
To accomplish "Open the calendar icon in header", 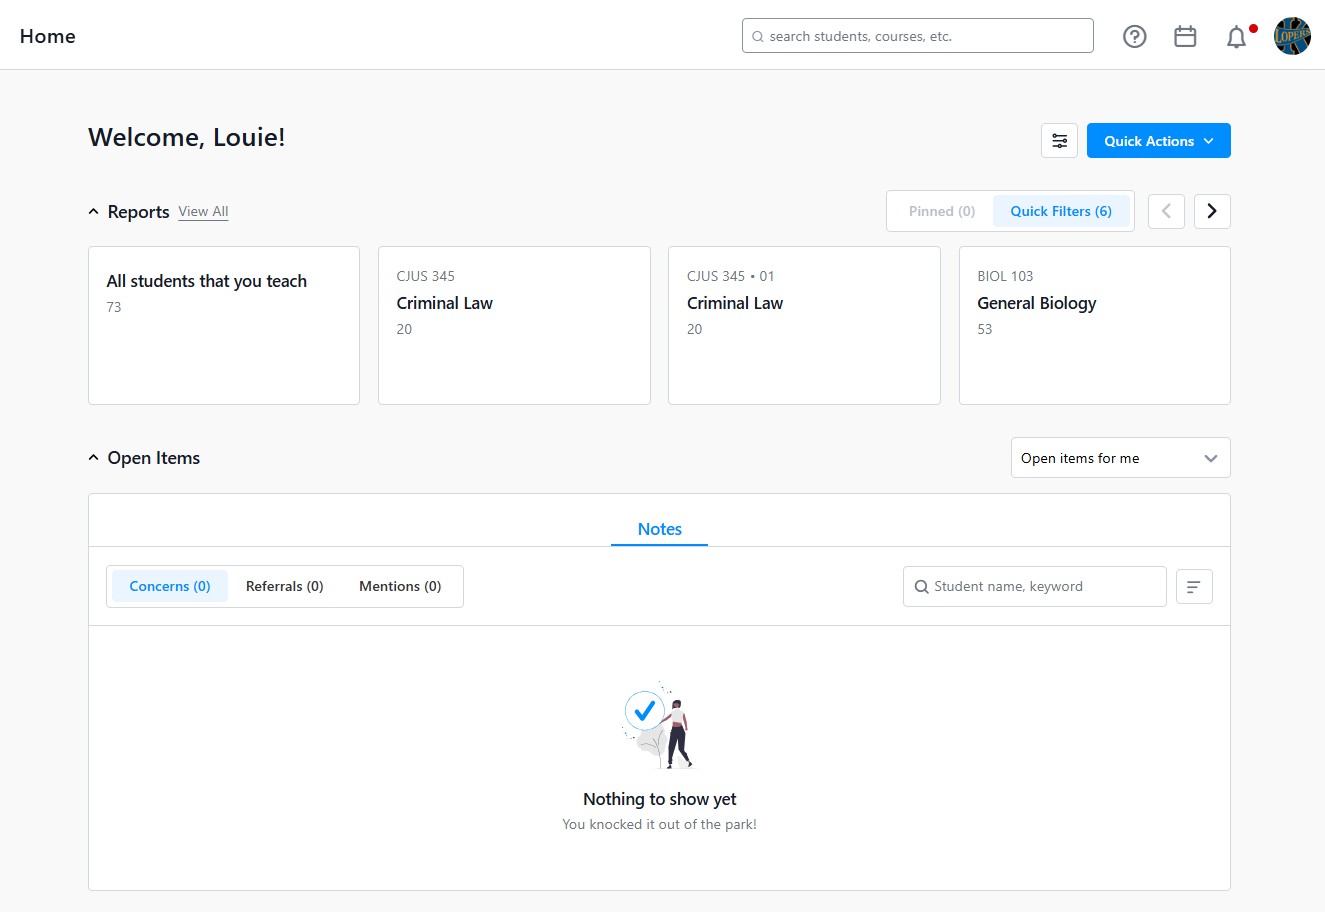I will (x=1185, y=37).
